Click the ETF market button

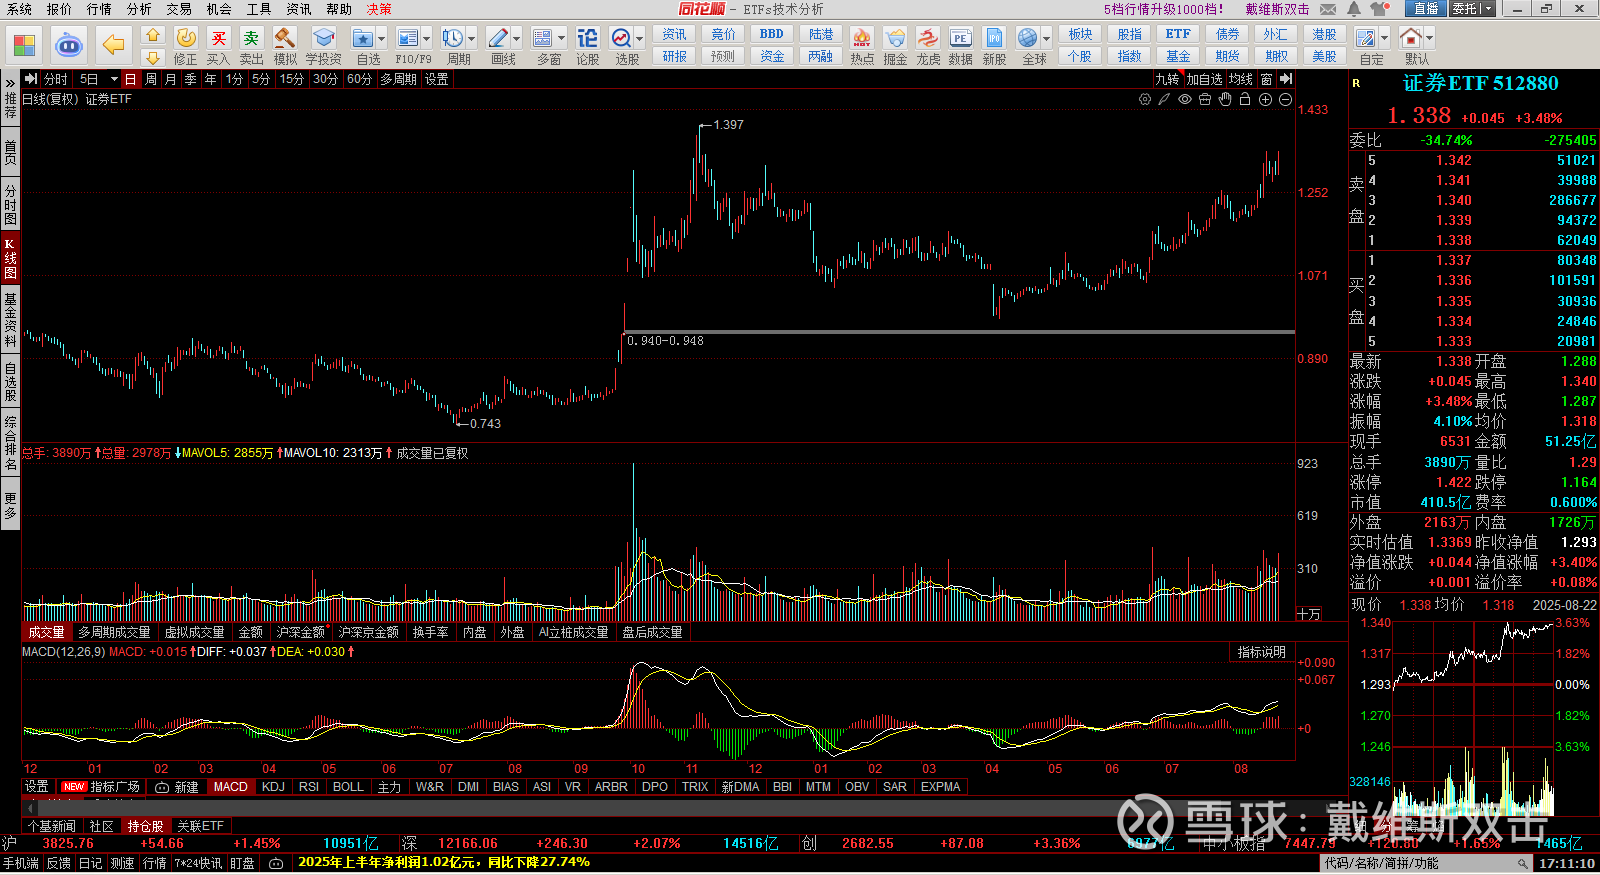(x=1178, y=34)
